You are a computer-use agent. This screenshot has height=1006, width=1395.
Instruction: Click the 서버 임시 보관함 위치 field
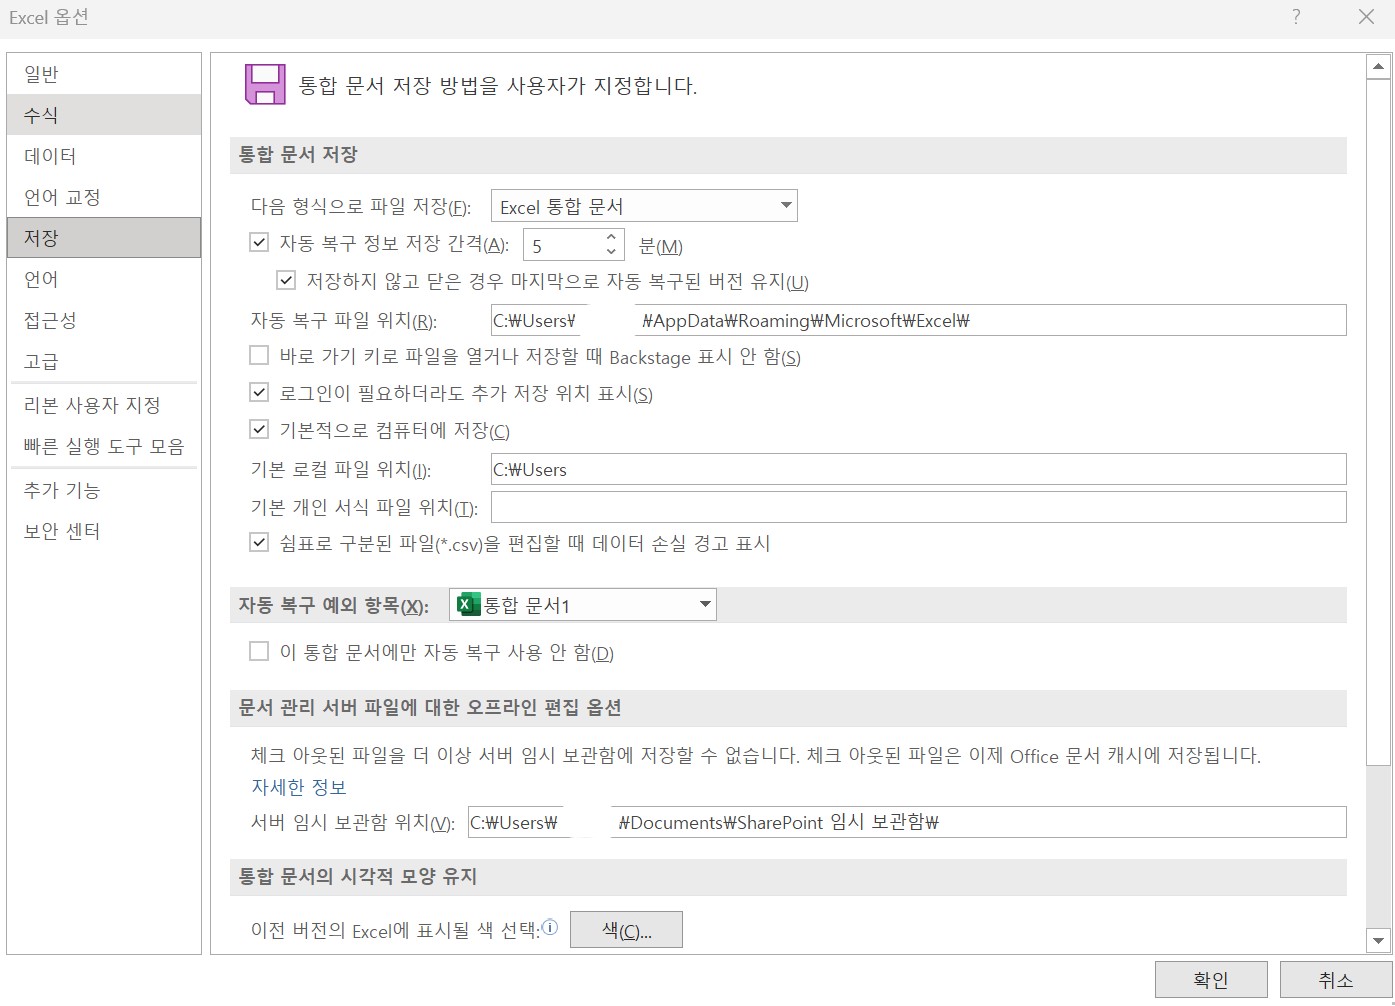[907, 822]
